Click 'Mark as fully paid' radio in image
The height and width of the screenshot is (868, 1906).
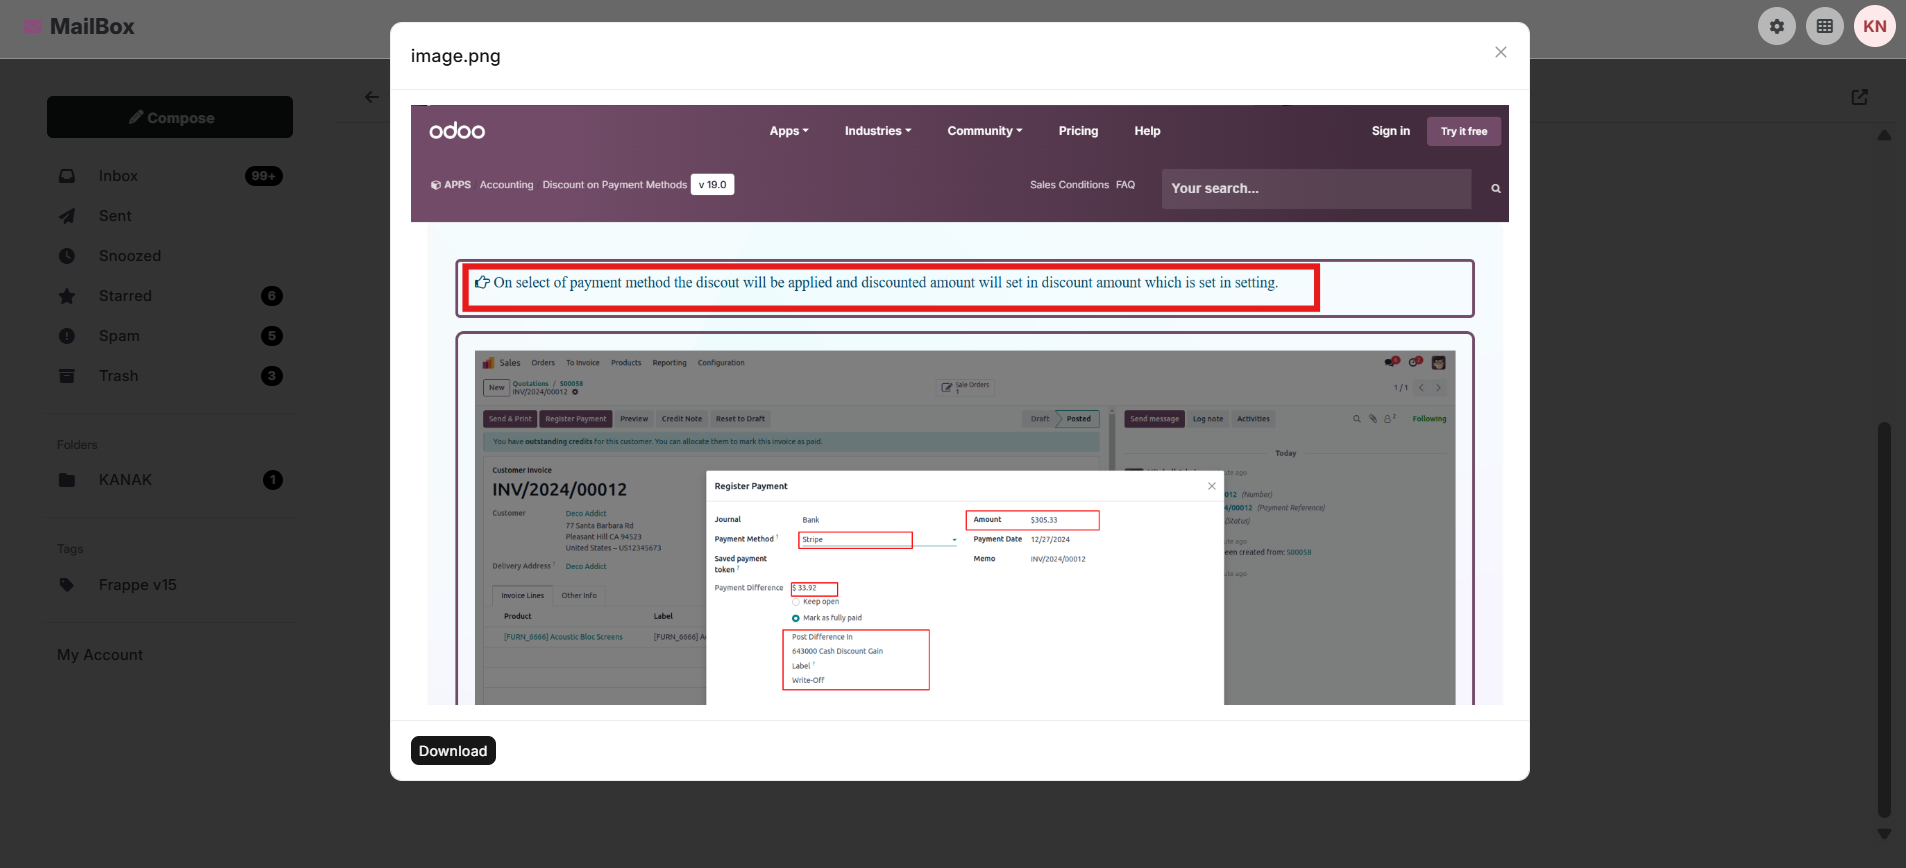(796, 618)
